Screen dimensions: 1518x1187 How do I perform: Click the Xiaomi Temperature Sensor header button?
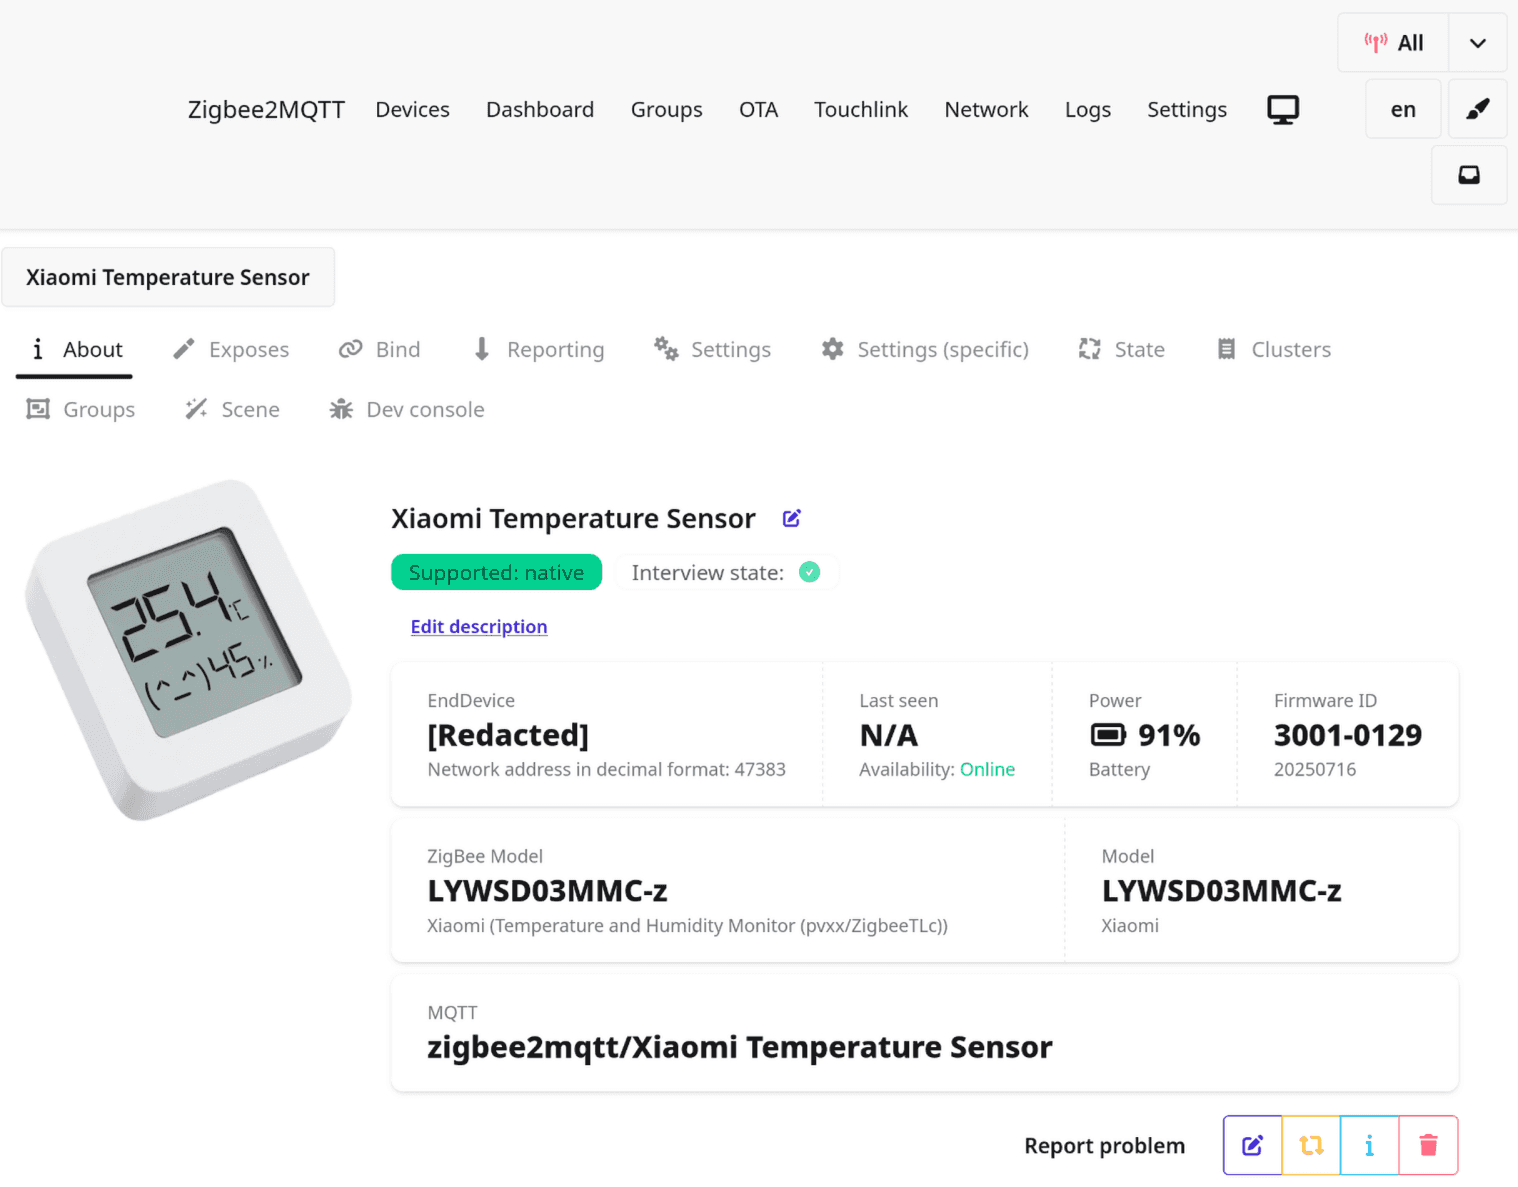pyautogui.click(x=168, y=277)
